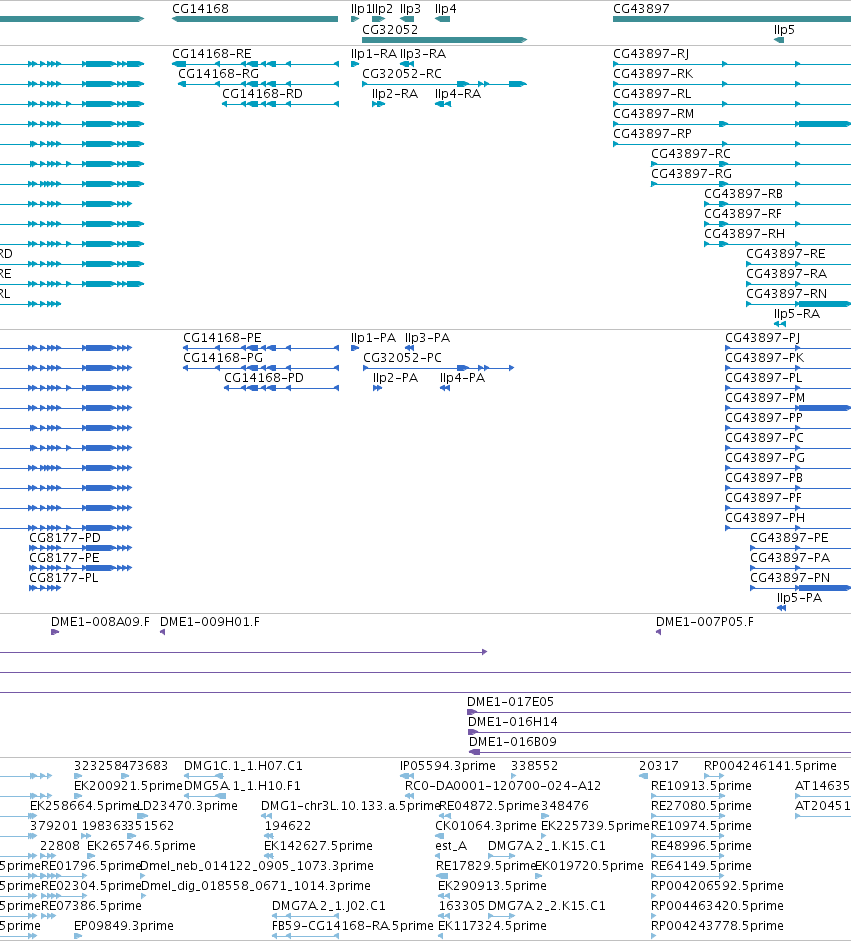Select EST RP004246141.5prime
Image resolution: width=851 pixels, height=941 pixels.
(770, 766)
